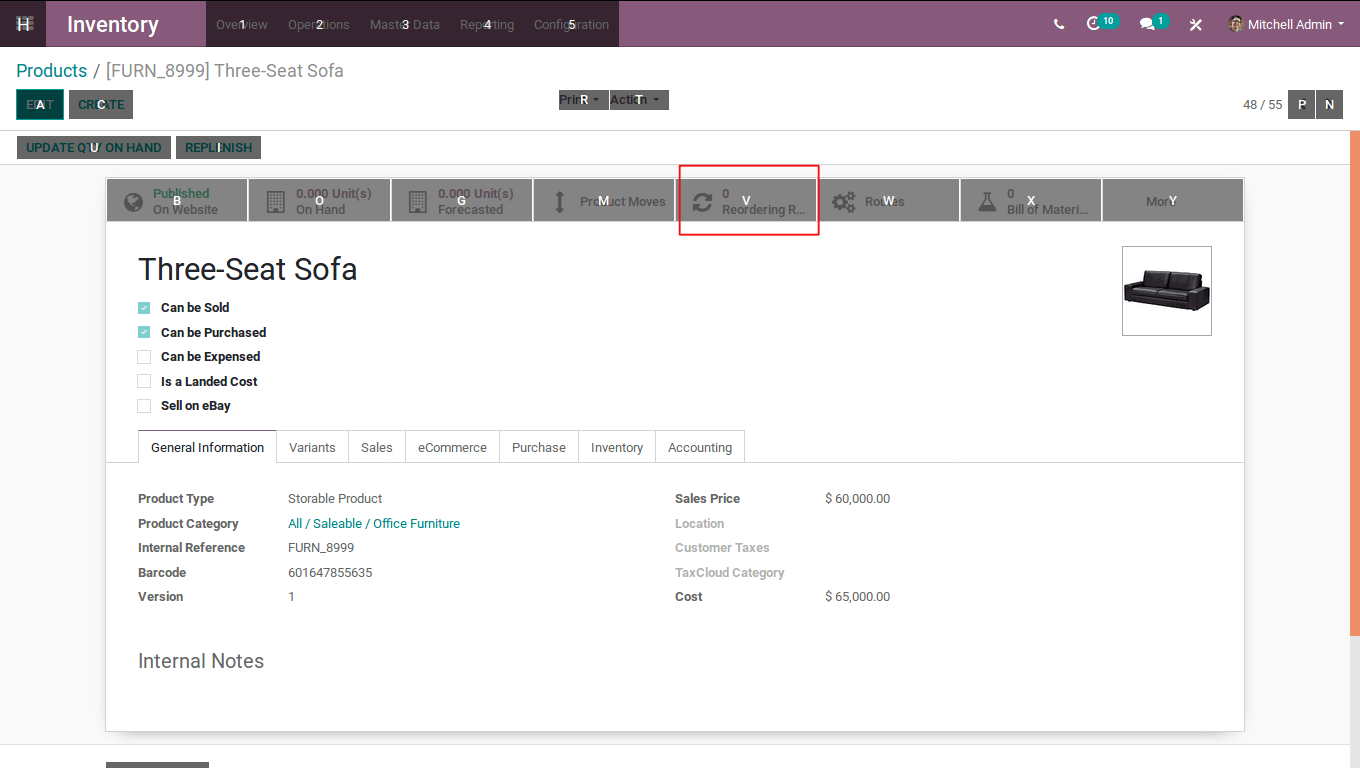Click the Storable Product type value

coord(335,498)
